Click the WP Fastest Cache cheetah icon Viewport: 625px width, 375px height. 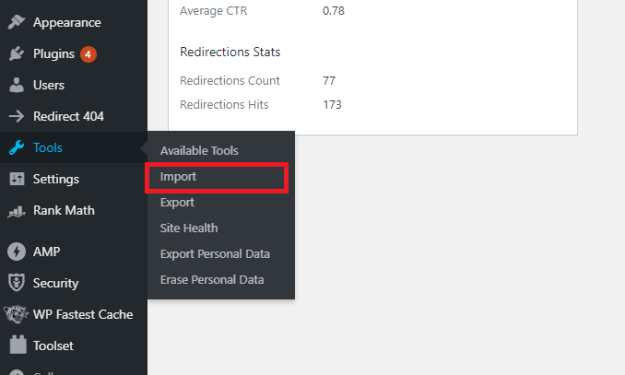[16, 314]
